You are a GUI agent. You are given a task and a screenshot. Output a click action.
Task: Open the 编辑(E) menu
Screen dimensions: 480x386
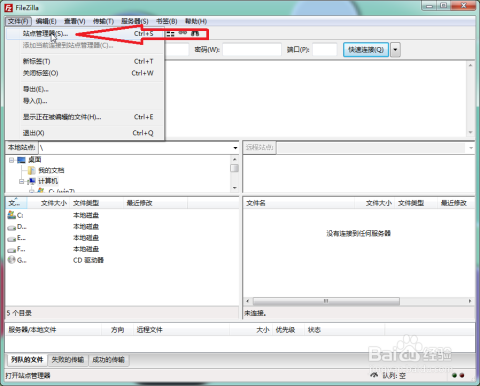click(46, 21)
